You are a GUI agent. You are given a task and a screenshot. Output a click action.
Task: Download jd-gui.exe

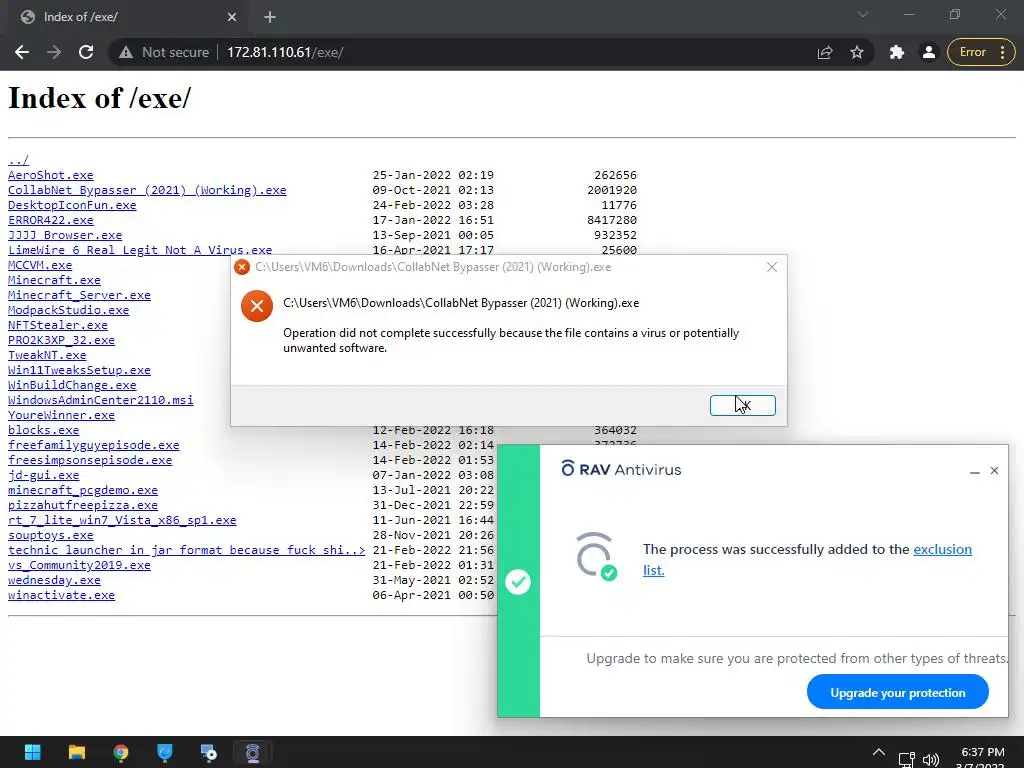pyautogui.click(x=44, y=475)
